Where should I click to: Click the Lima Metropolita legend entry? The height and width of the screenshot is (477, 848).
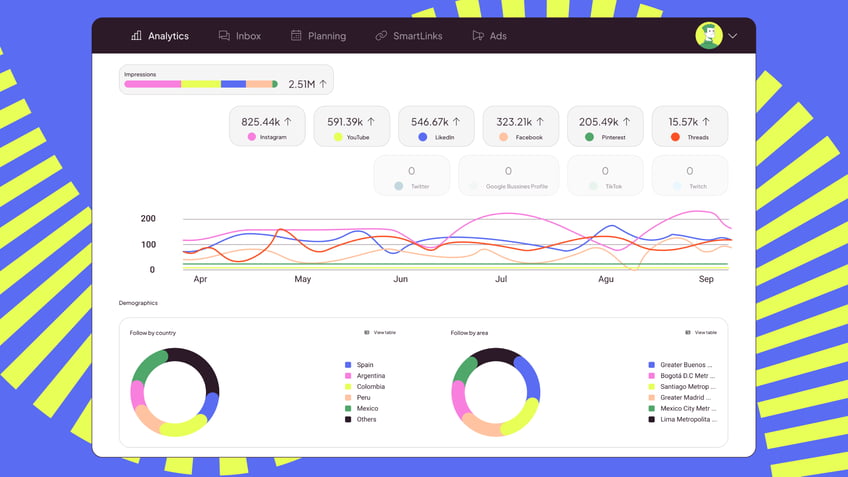click(683, 419)
